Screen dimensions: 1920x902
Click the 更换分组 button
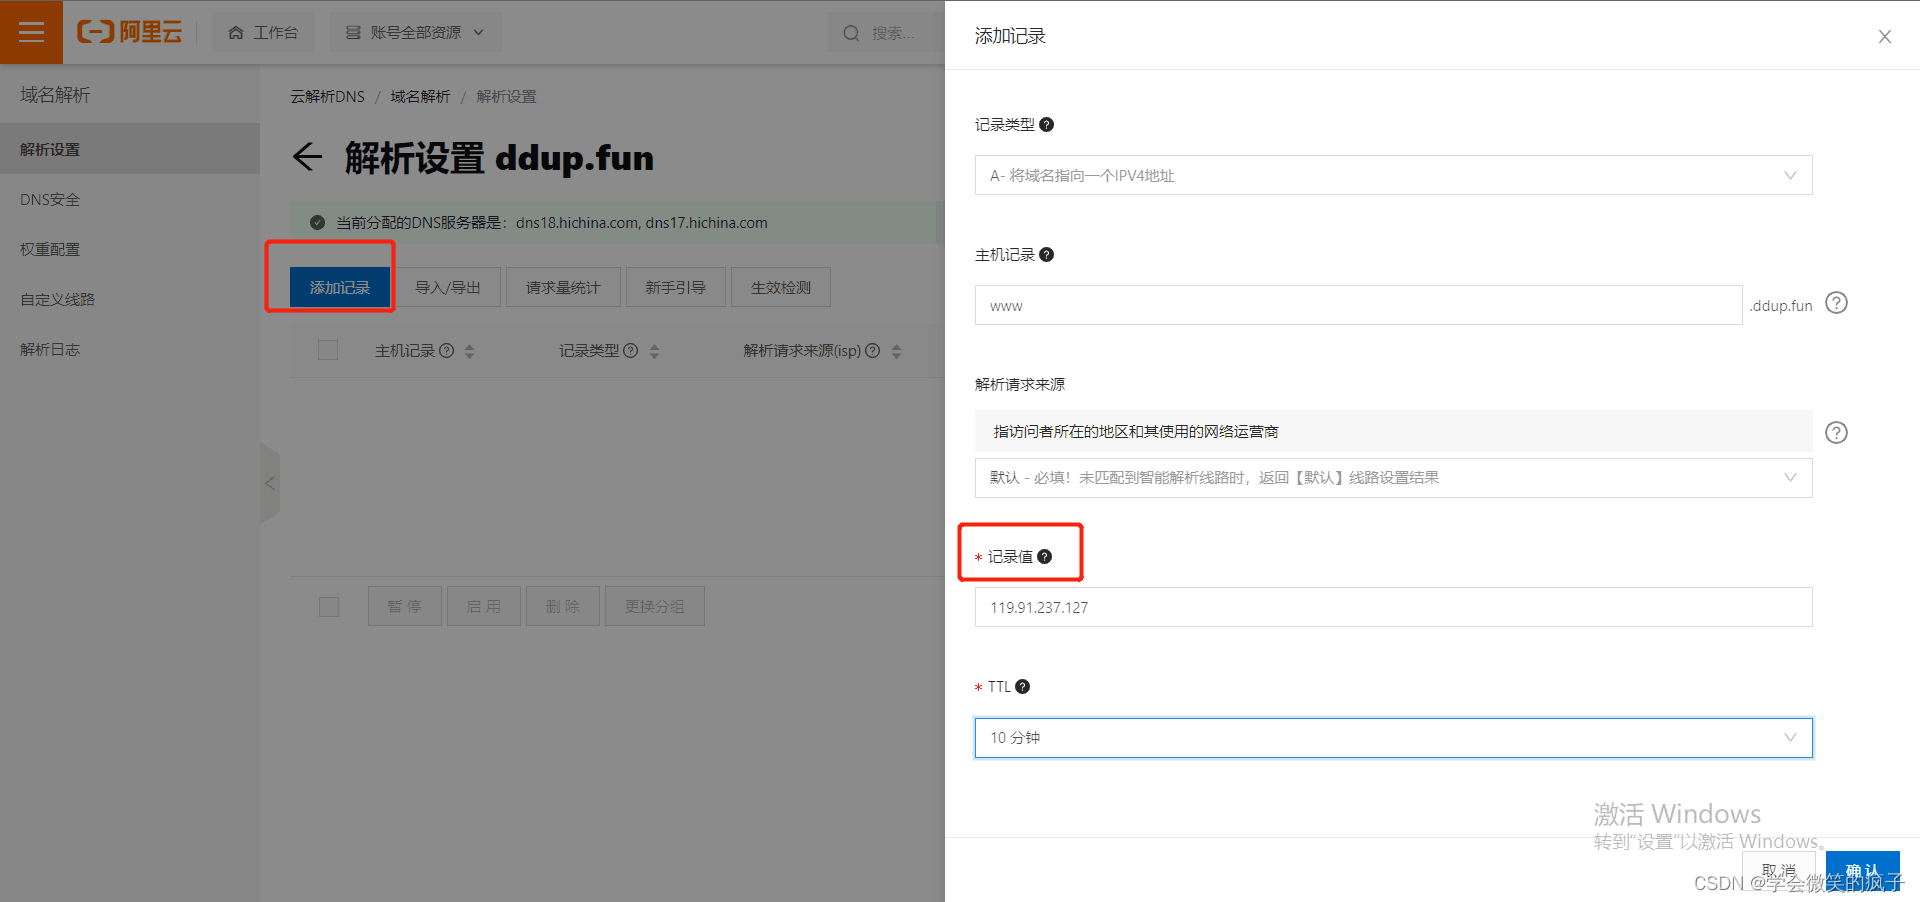(655, 606)
